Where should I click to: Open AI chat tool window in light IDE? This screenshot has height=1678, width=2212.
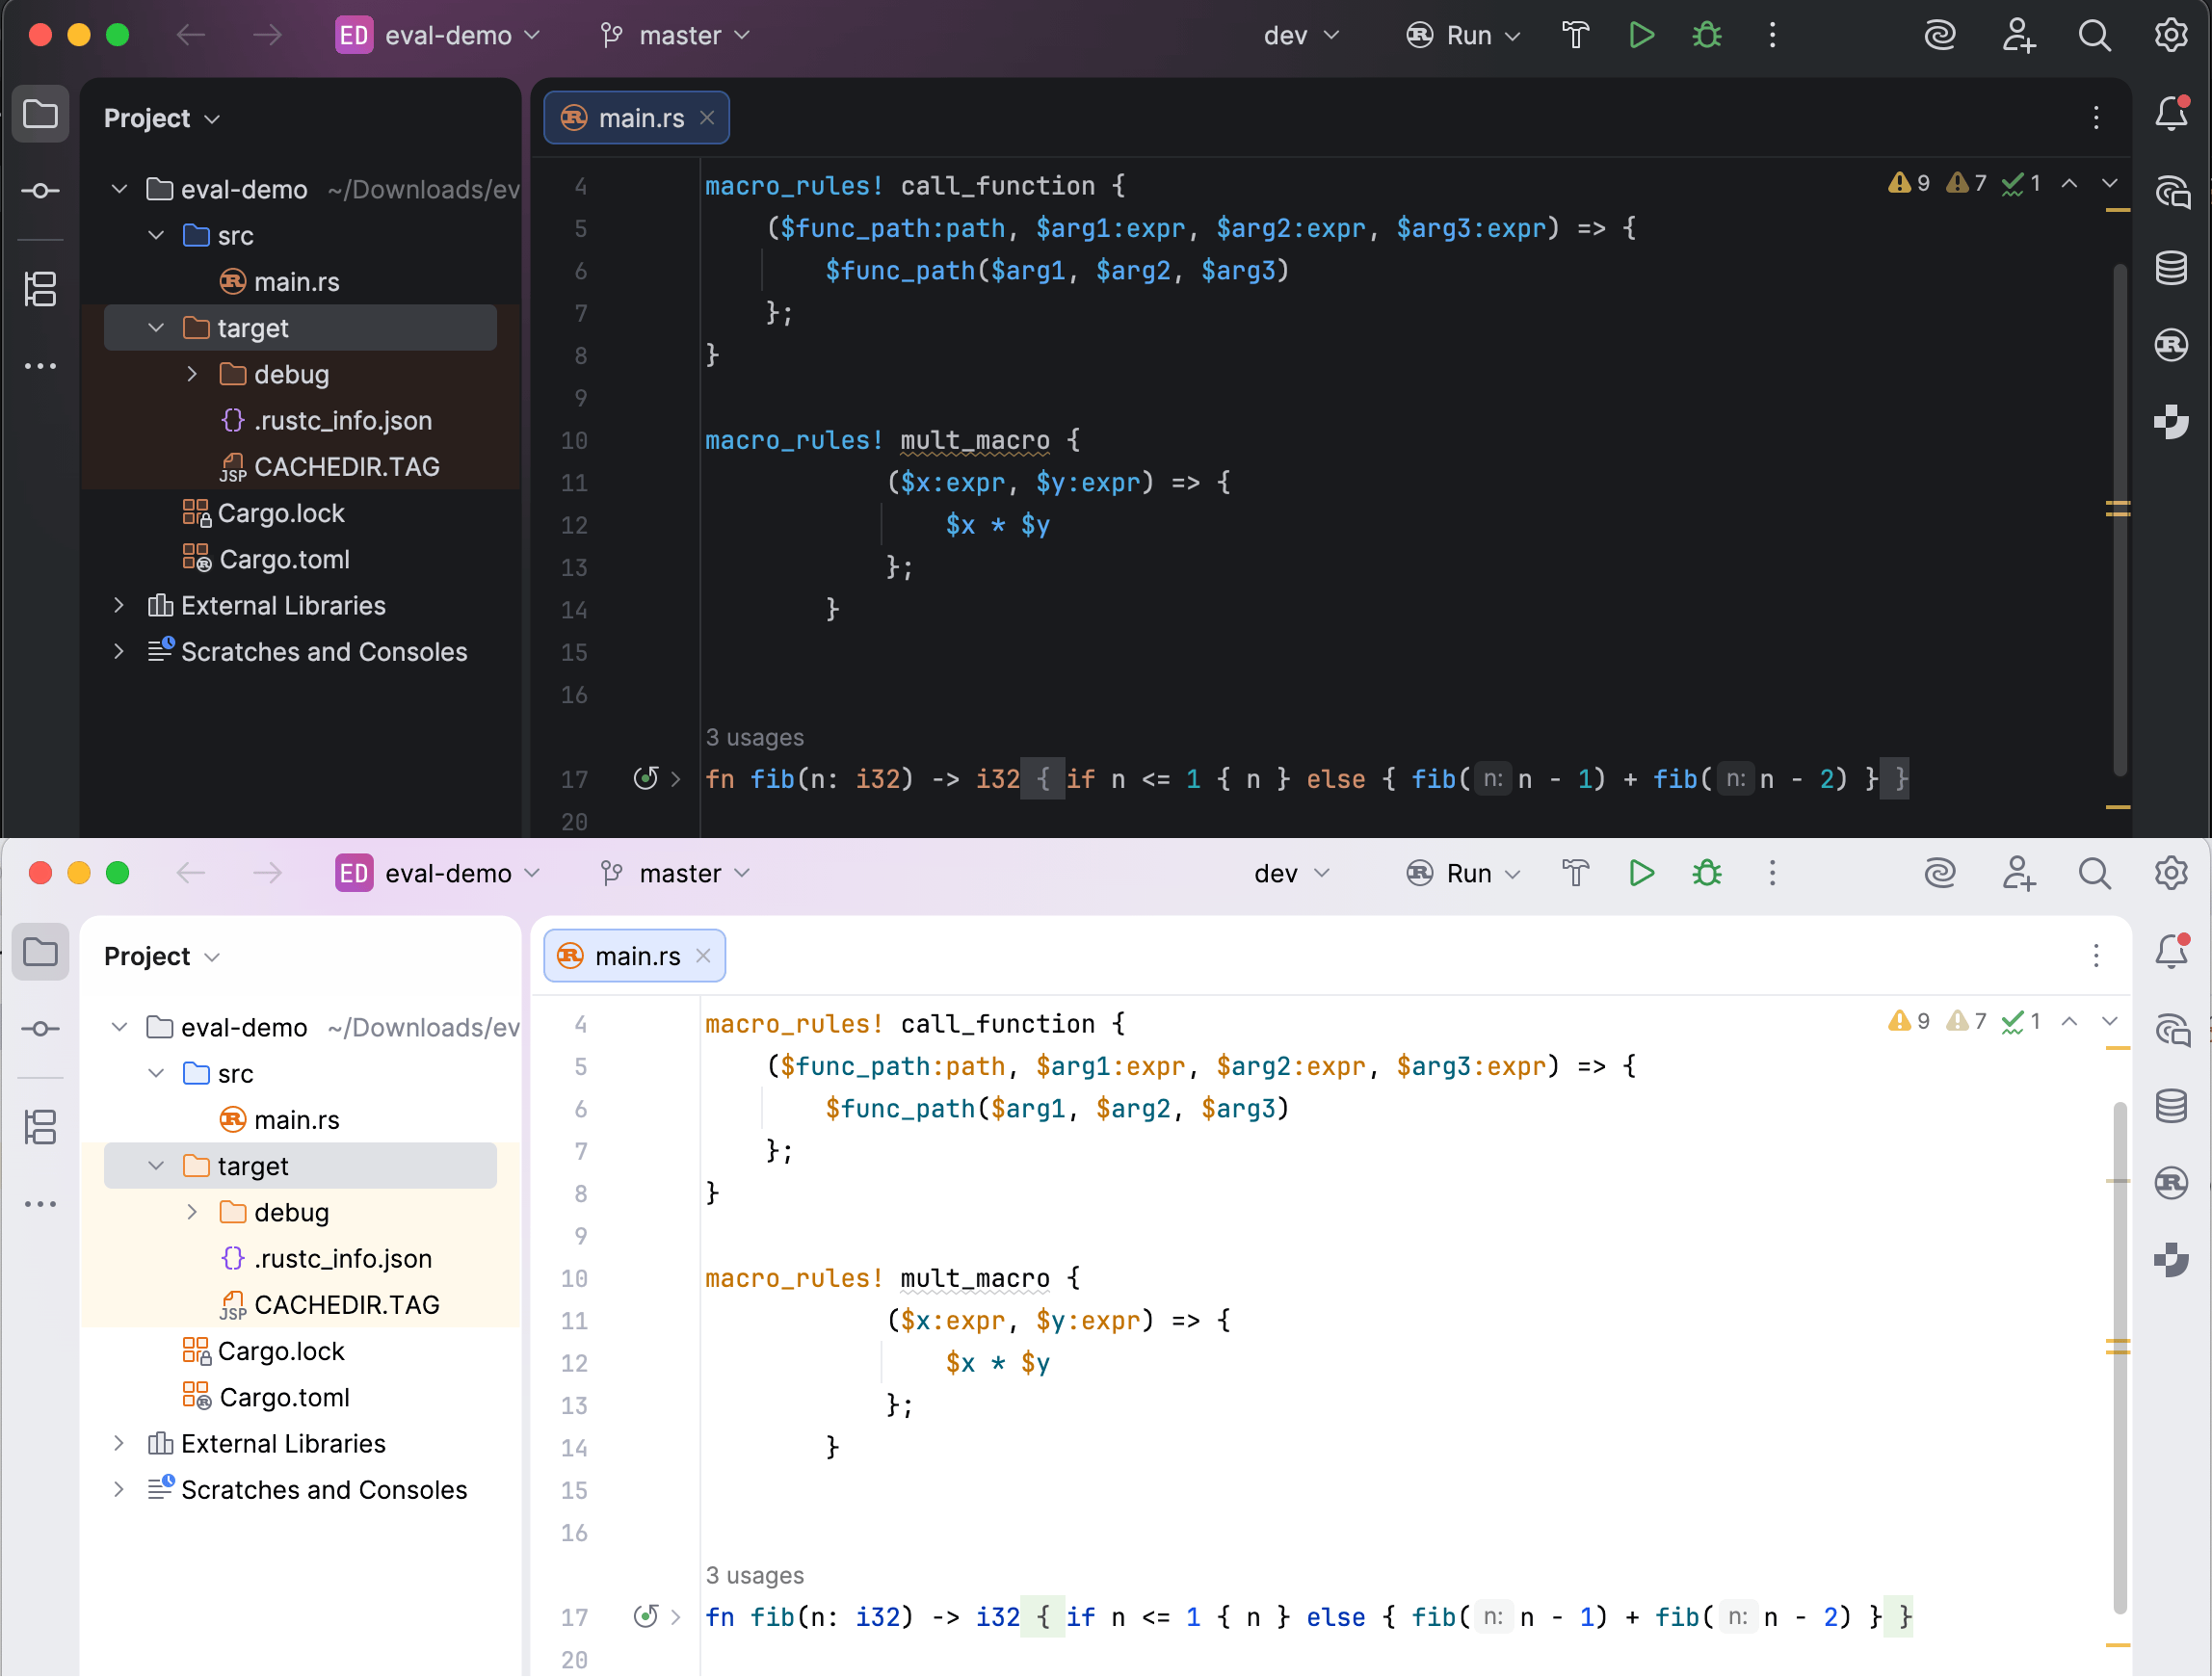(x=2171, y=1029)
